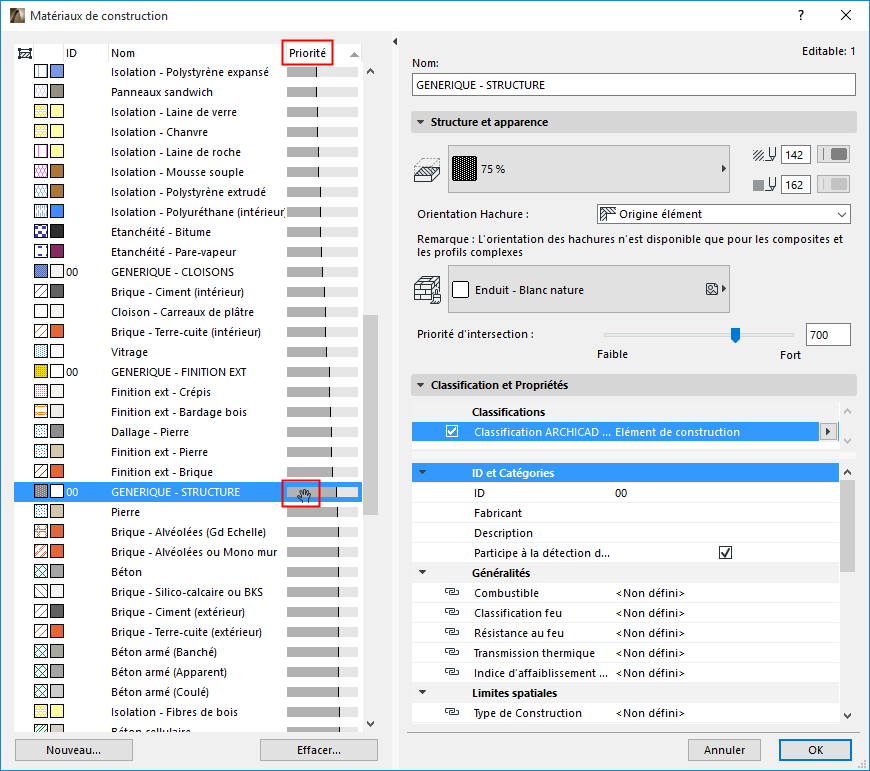Select GENERIQUE - CLOISONS in the list
The width and height of the screenshot is (870, 771).
188,272
